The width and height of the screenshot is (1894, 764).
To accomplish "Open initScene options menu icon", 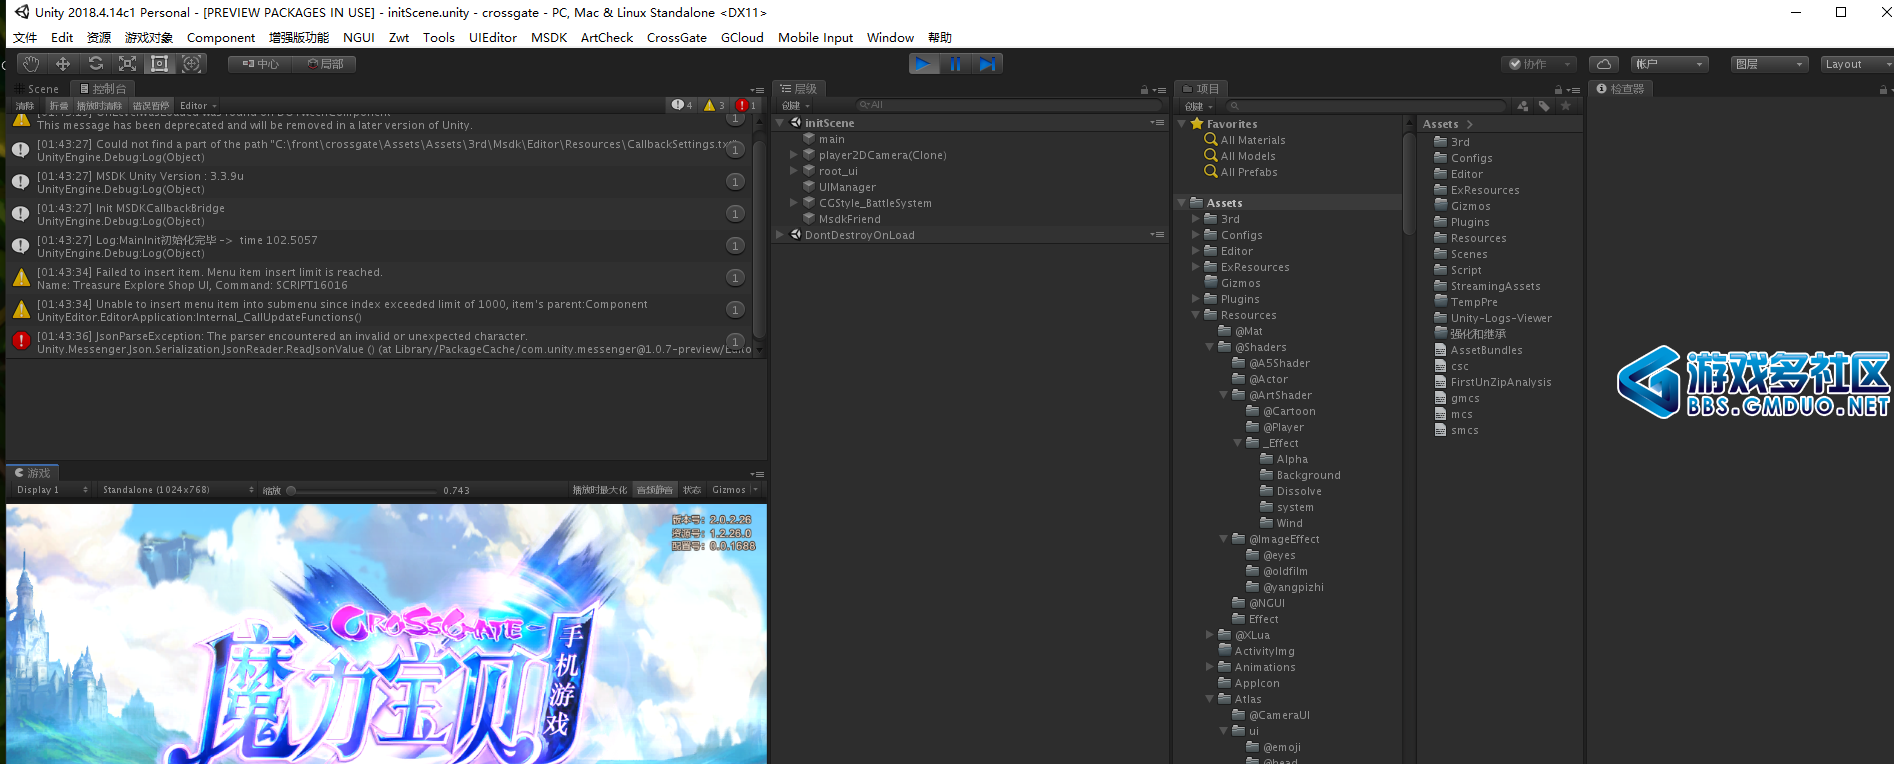I will (1157, 123).
